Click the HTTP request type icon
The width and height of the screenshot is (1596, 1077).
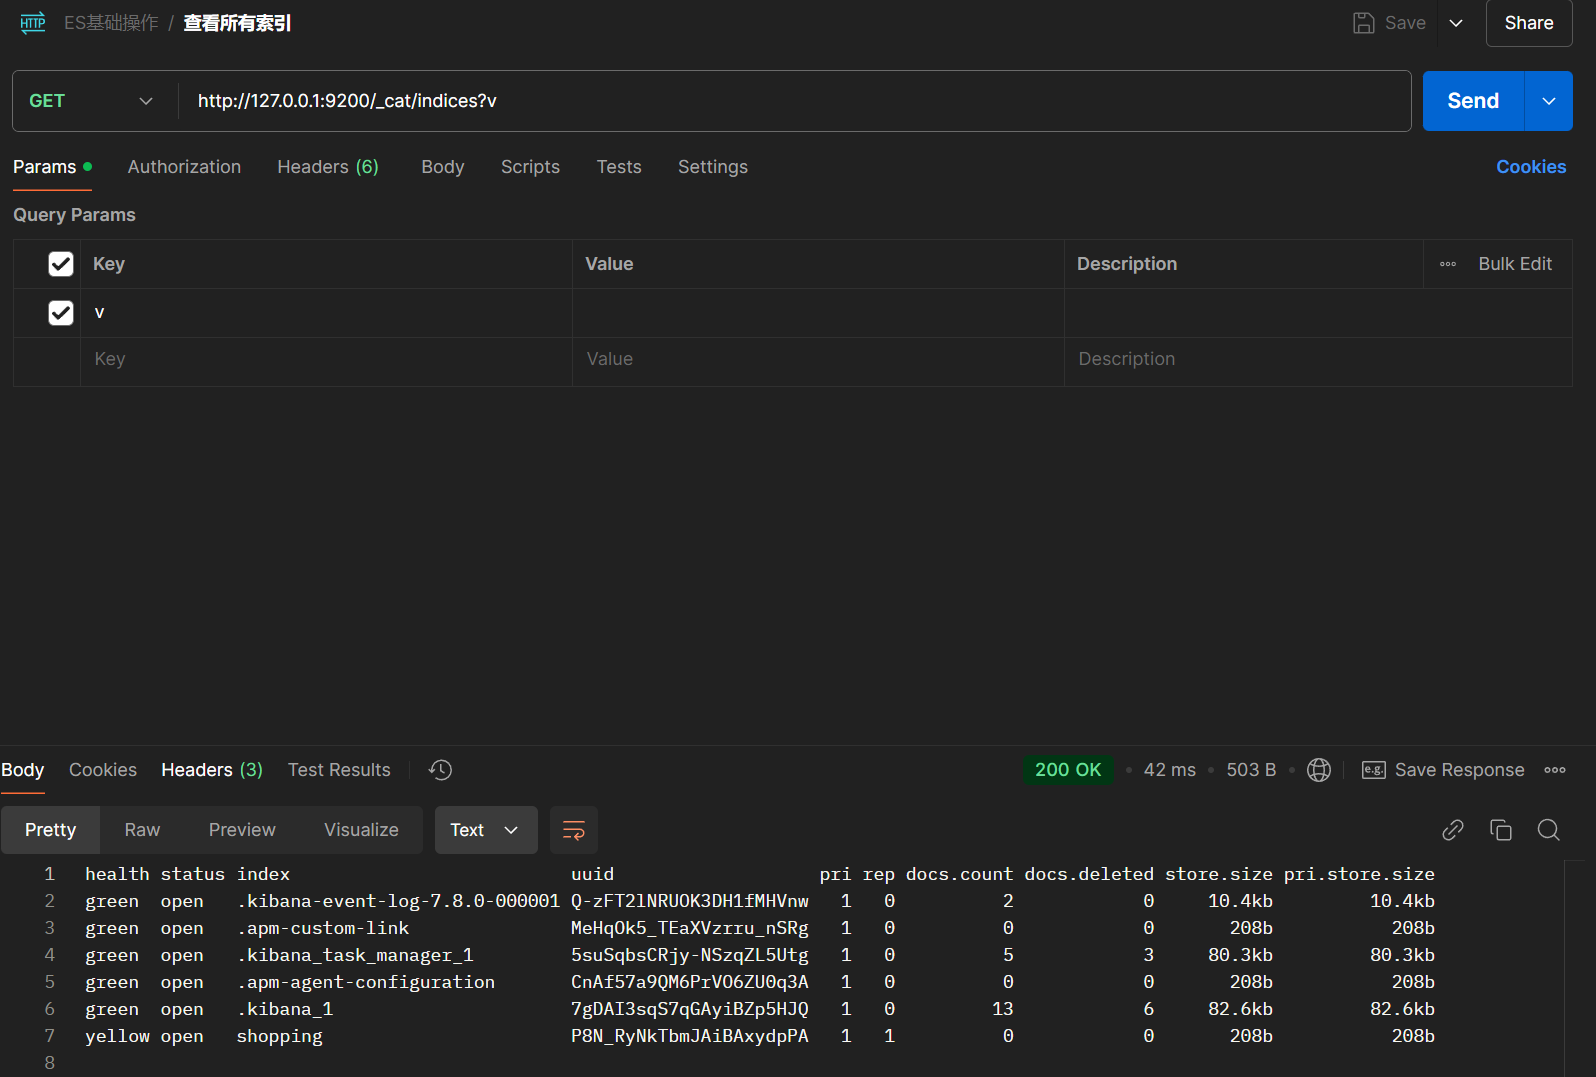(33, 23)
